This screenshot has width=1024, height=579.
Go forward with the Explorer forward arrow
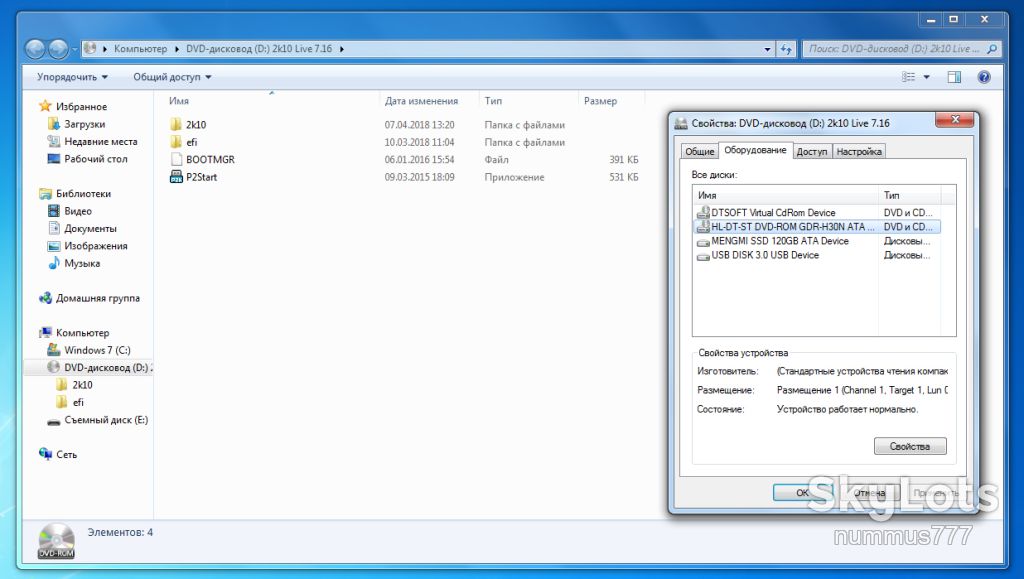coord(58,49)
